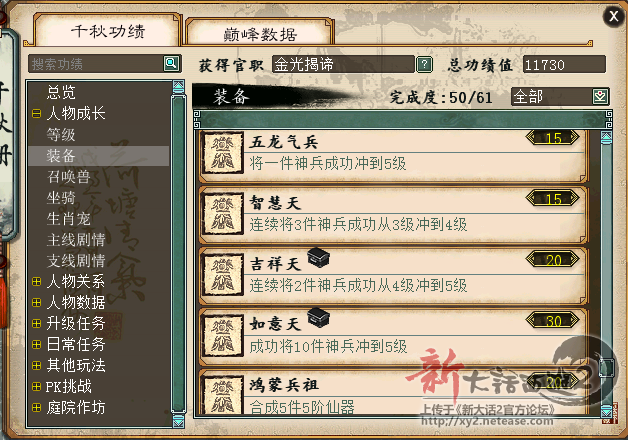Click the 搜索功绩 search field
Image resolution: width=628 pixels, height=440 pixels.
[96, 64]
